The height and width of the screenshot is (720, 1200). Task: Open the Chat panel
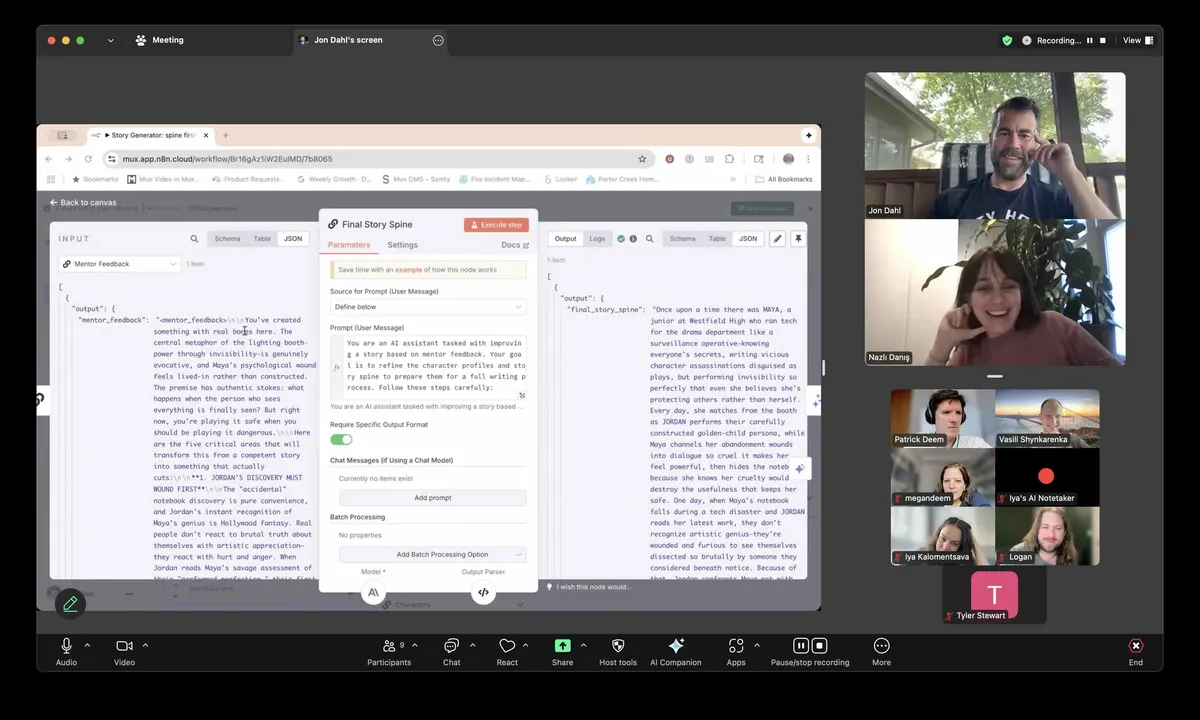(x=452, y=646)
